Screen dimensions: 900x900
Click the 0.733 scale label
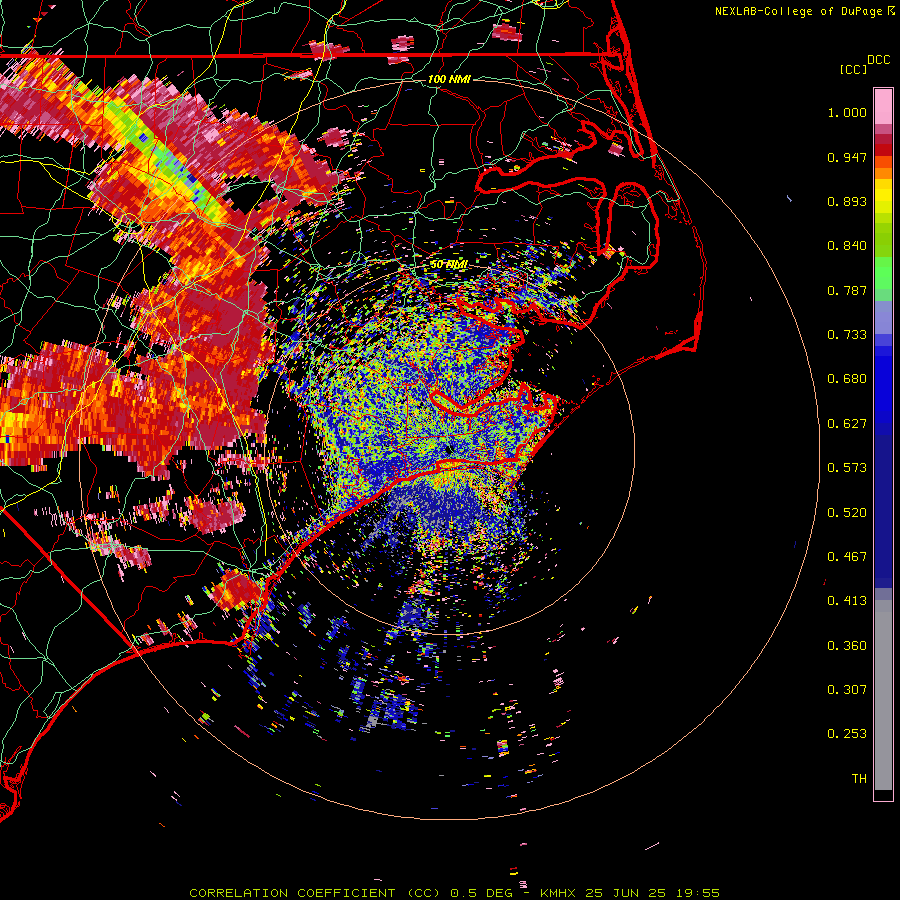coord(847,335)
